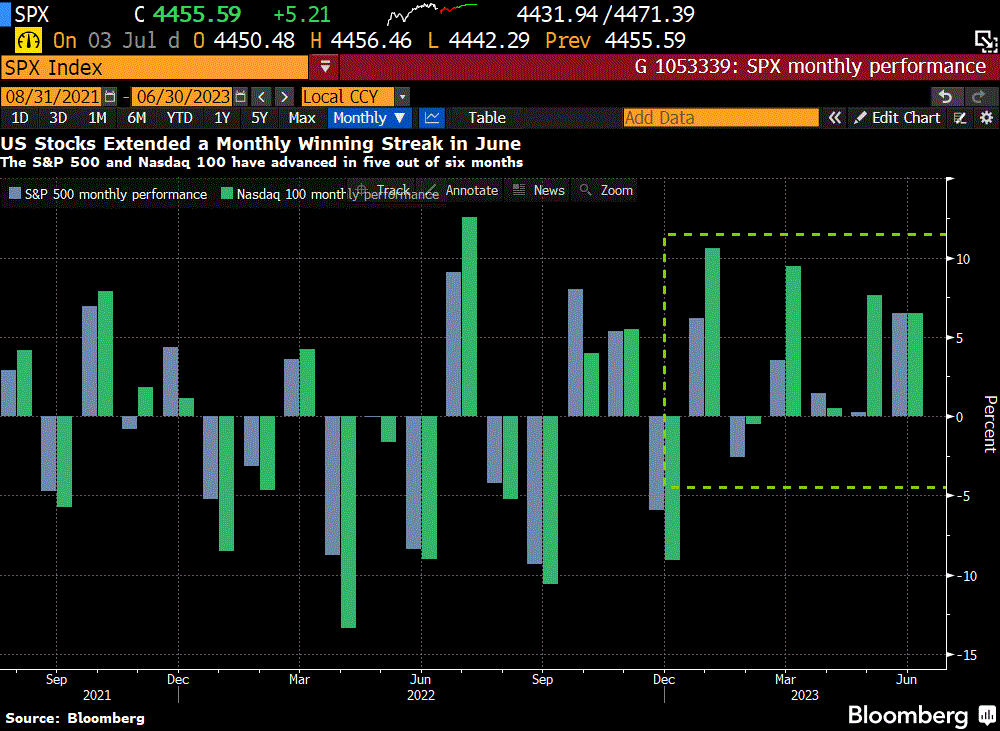
Task: Select the 1Y range tab
Action: tap(222, 118)
